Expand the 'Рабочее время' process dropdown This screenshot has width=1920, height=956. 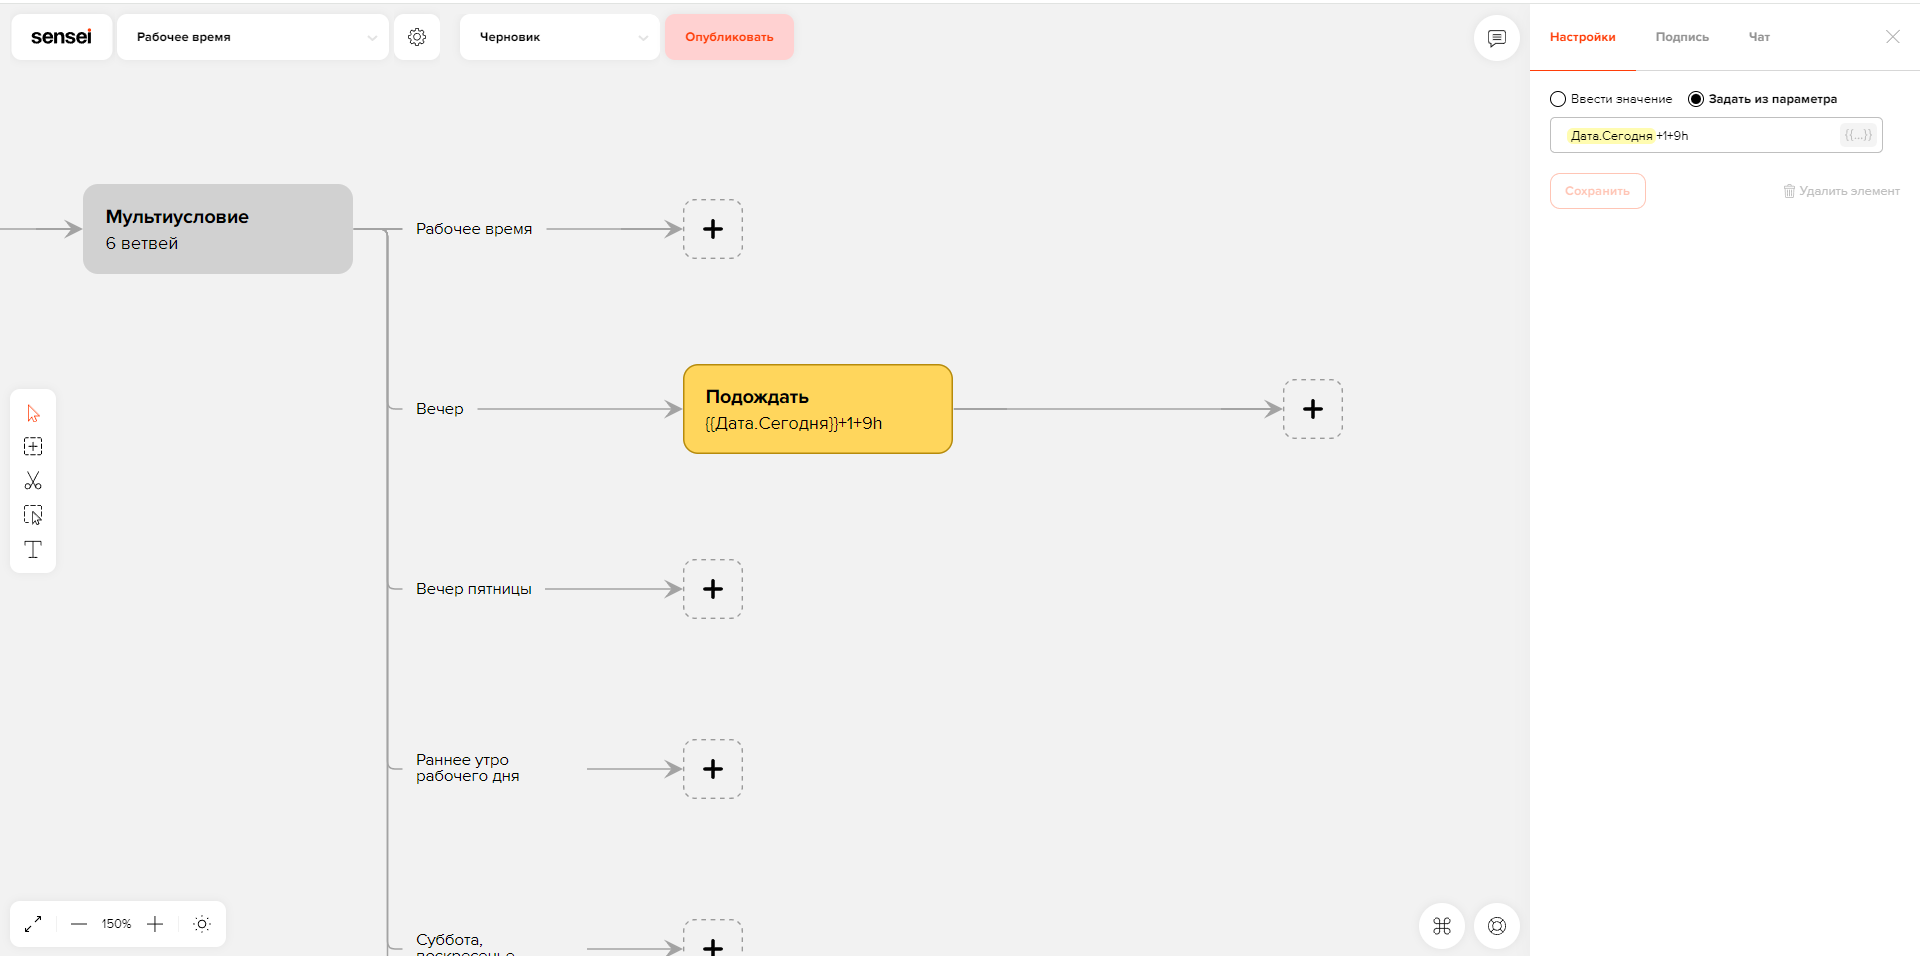click(253, 37)
